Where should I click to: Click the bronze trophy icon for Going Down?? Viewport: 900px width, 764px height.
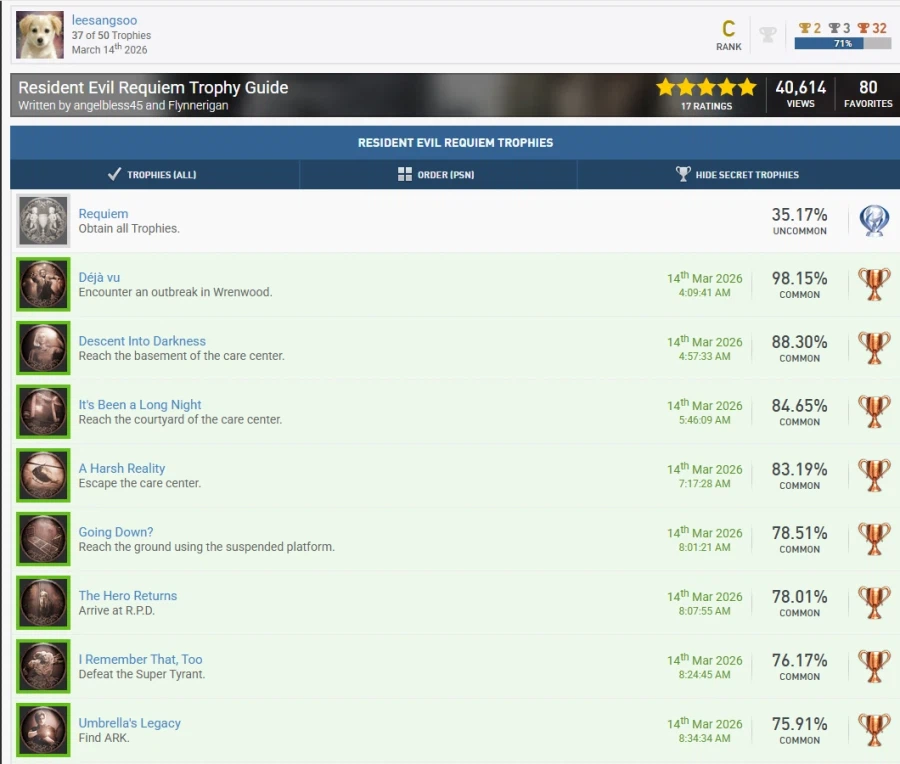click(874, 540)
